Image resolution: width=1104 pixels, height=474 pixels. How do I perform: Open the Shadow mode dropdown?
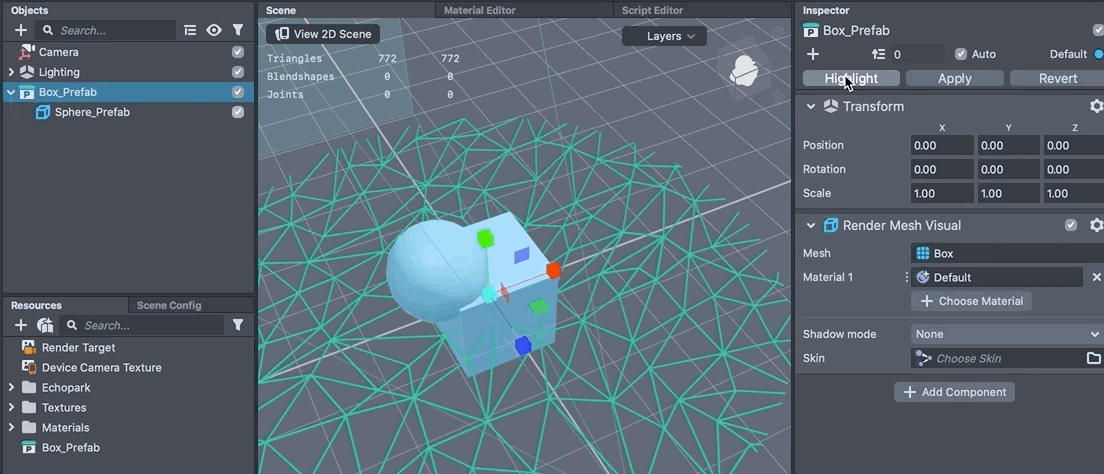coord(1007,335)
